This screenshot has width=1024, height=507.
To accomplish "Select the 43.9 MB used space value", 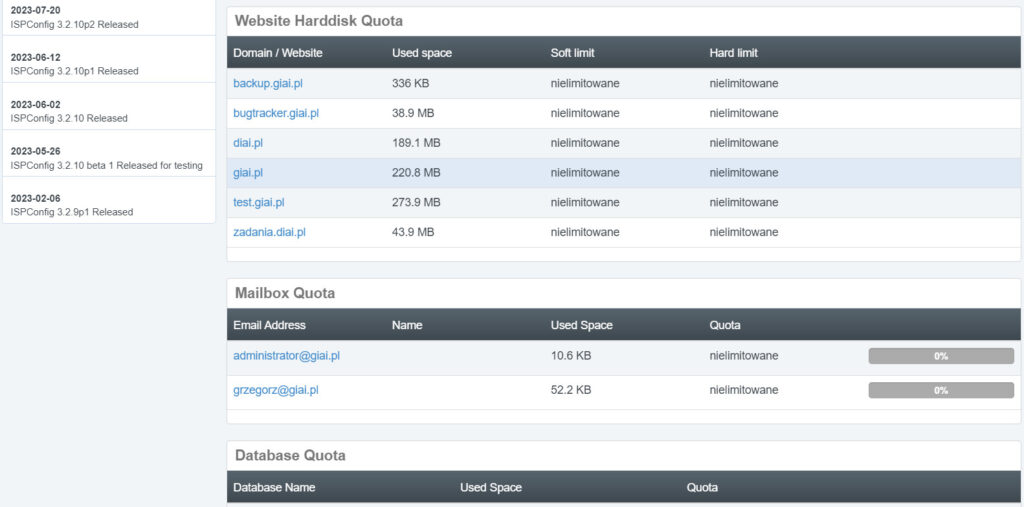I will pyautogui.click(x=413, y=232).
